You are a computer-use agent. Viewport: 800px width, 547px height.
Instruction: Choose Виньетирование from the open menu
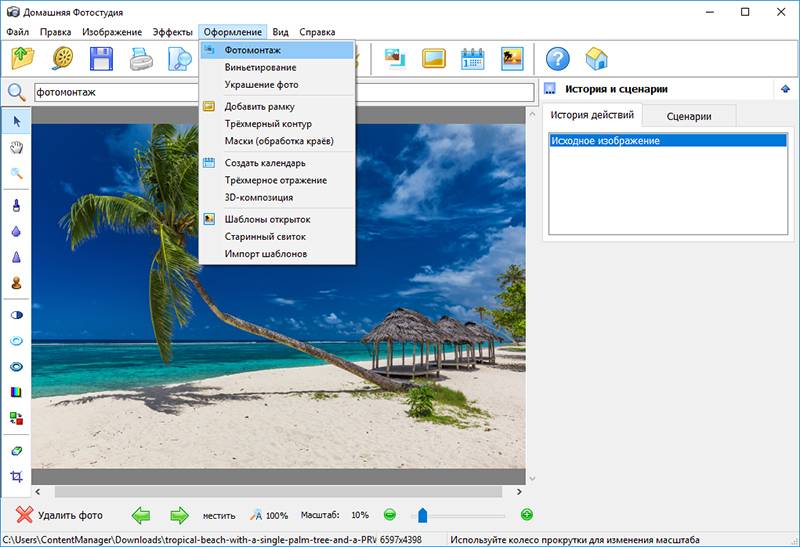(x=260, y=67)
